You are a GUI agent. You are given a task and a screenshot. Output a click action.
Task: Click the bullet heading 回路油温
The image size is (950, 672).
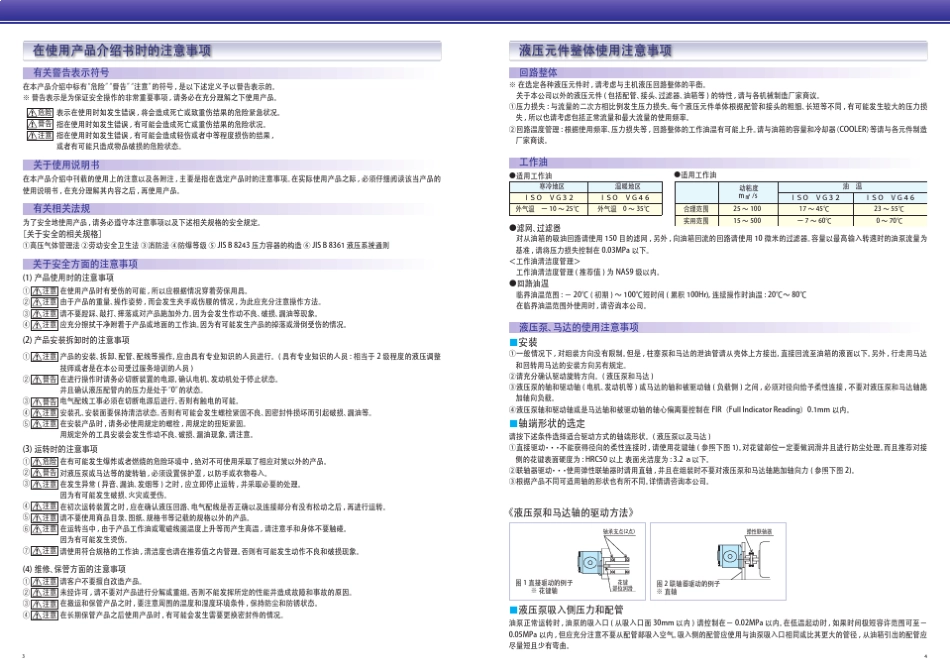pyautogui.click(x=530, y=284)
